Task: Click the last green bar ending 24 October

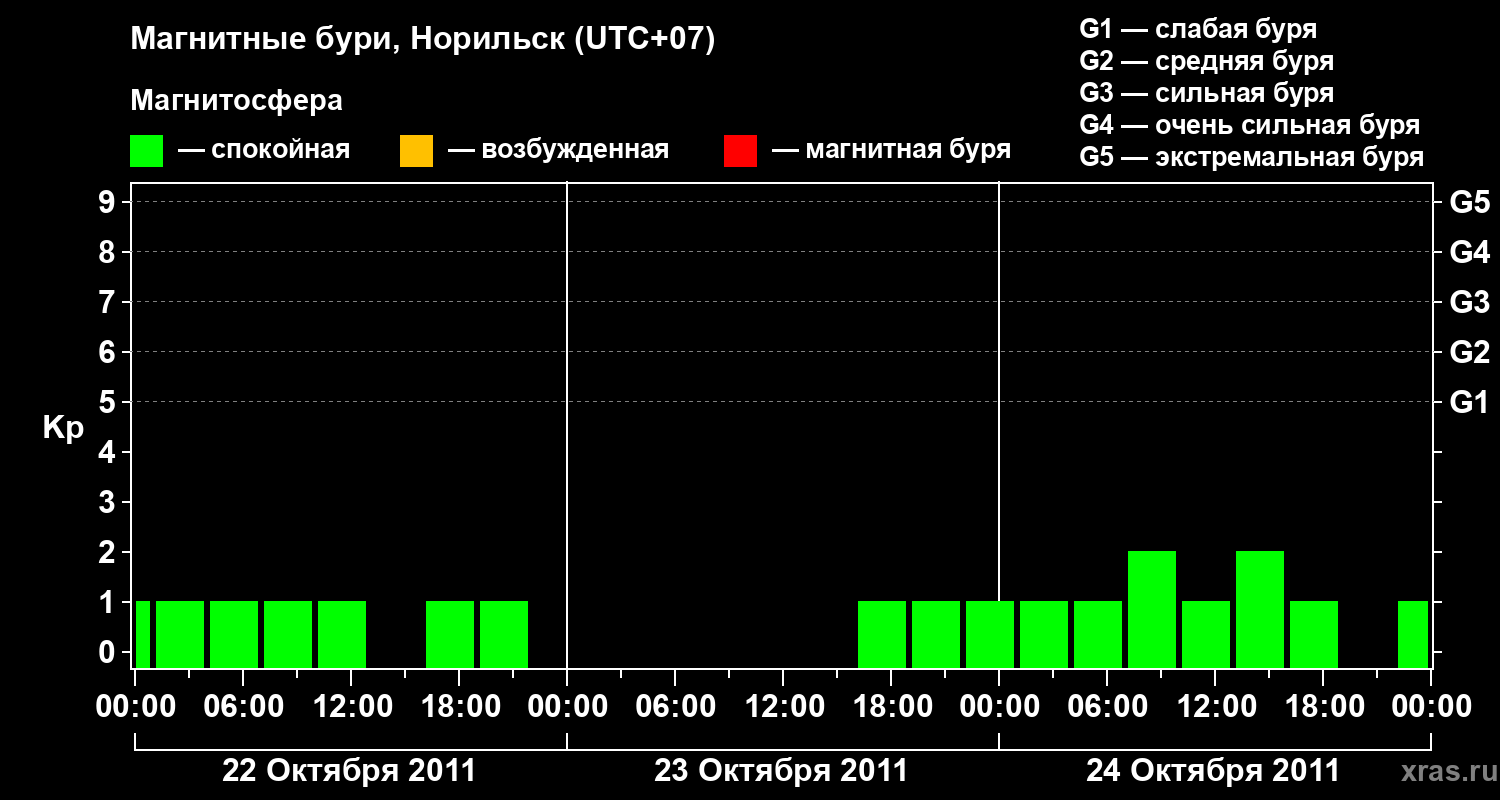Action: (x=1413, y=634)
